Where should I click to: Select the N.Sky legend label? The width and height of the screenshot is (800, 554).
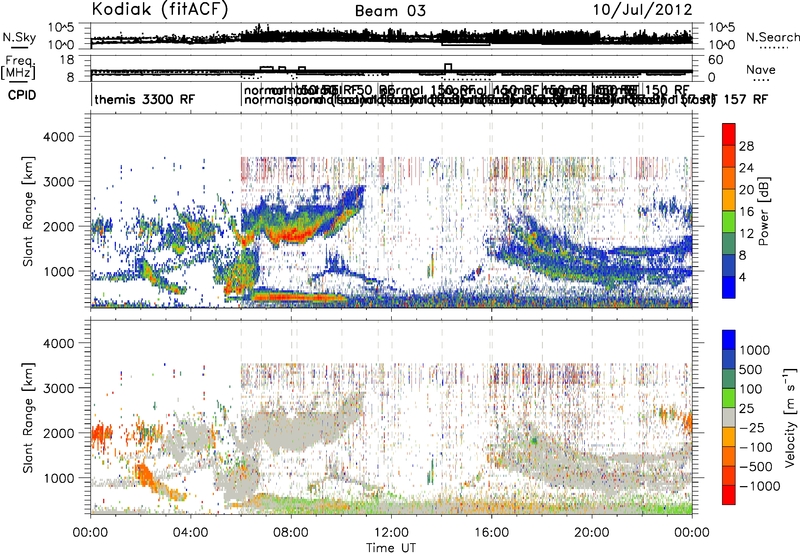(x=19, y=37)
